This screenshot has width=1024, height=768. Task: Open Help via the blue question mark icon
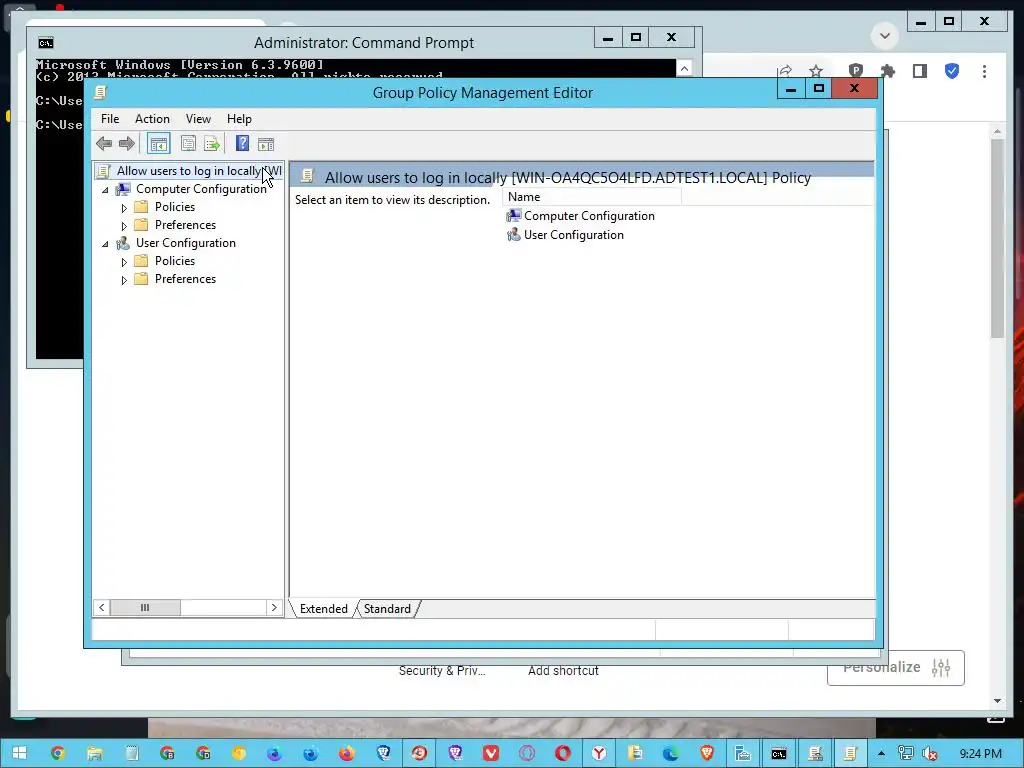(x=242, y=144)
